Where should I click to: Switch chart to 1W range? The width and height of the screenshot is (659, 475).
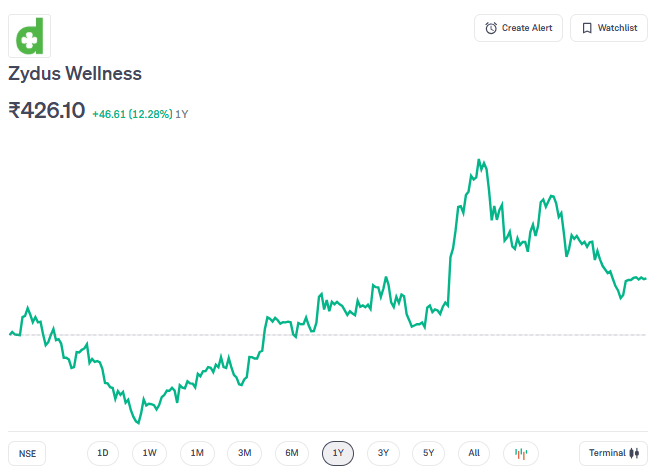(x=149, y=453)
